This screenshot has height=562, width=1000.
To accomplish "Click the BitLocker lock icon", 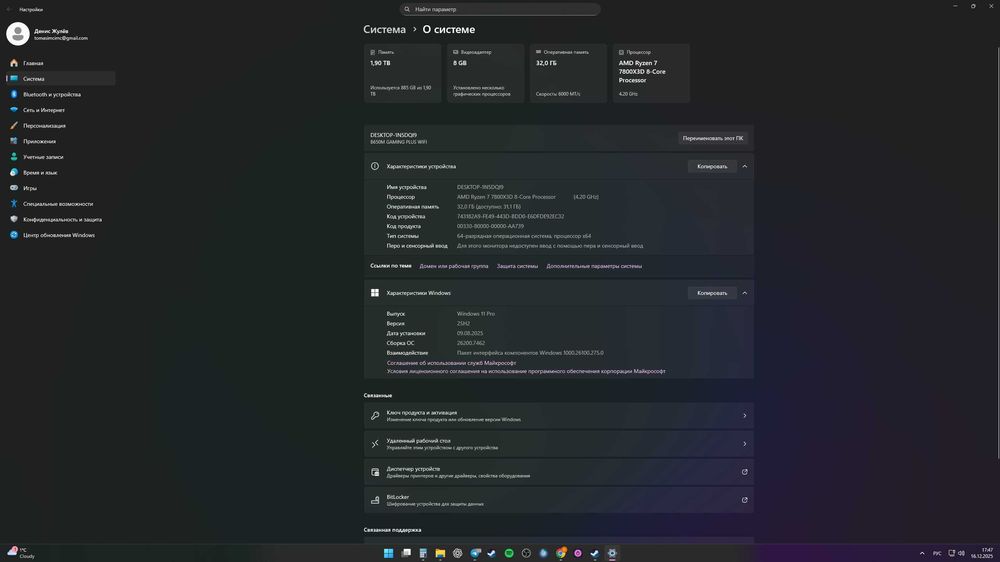I will click(x=375, y=500).
